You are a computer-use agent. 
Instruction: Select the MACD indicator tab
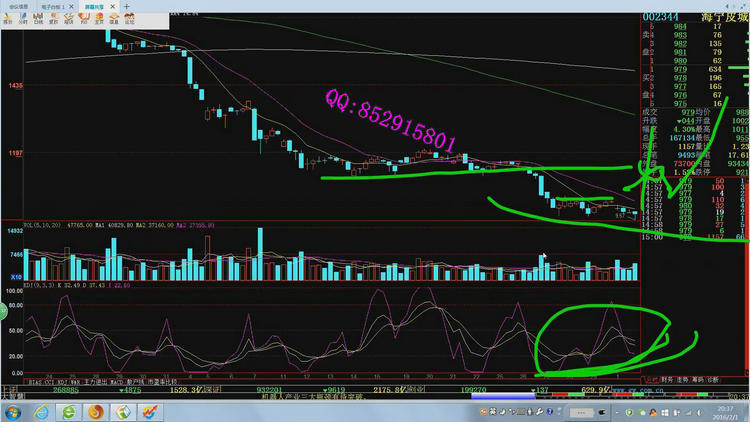tap(112, 381)
